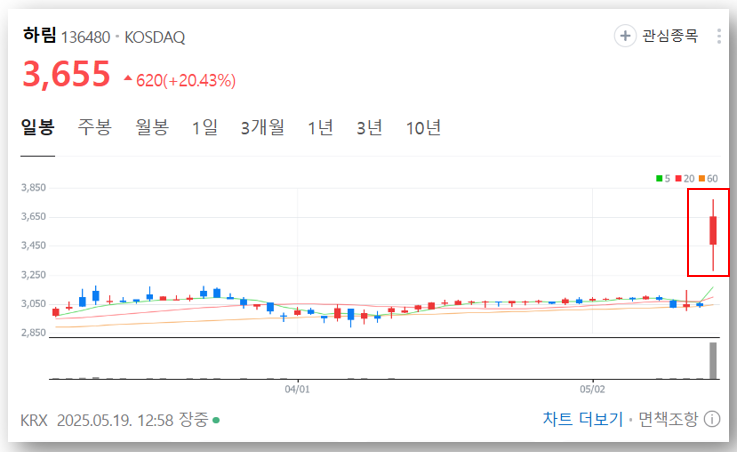
Task: Click the change value 620(+20.43%)
Action: pyautogui.click(x=186, y=80)
